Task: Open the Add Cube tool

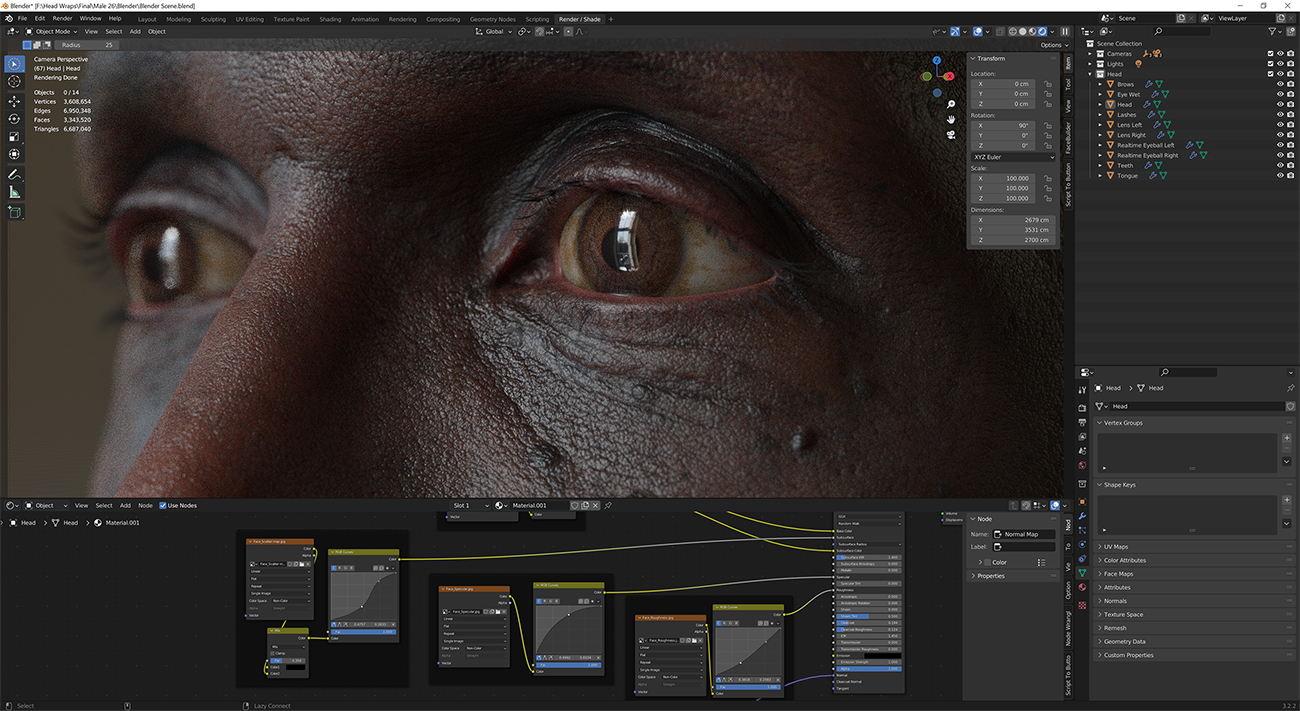Action: [x=14, y=211]
